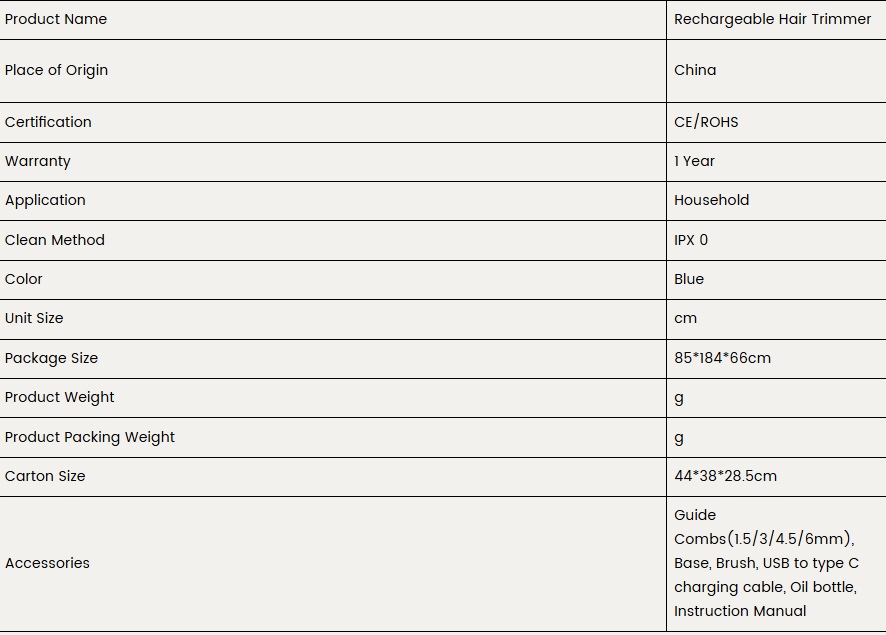Image resolution: width=886 pixels, height=635 pixels.
Task: Select the "Rechargeable Hair Trimmer" value text
Action: [x=772, y=19]
